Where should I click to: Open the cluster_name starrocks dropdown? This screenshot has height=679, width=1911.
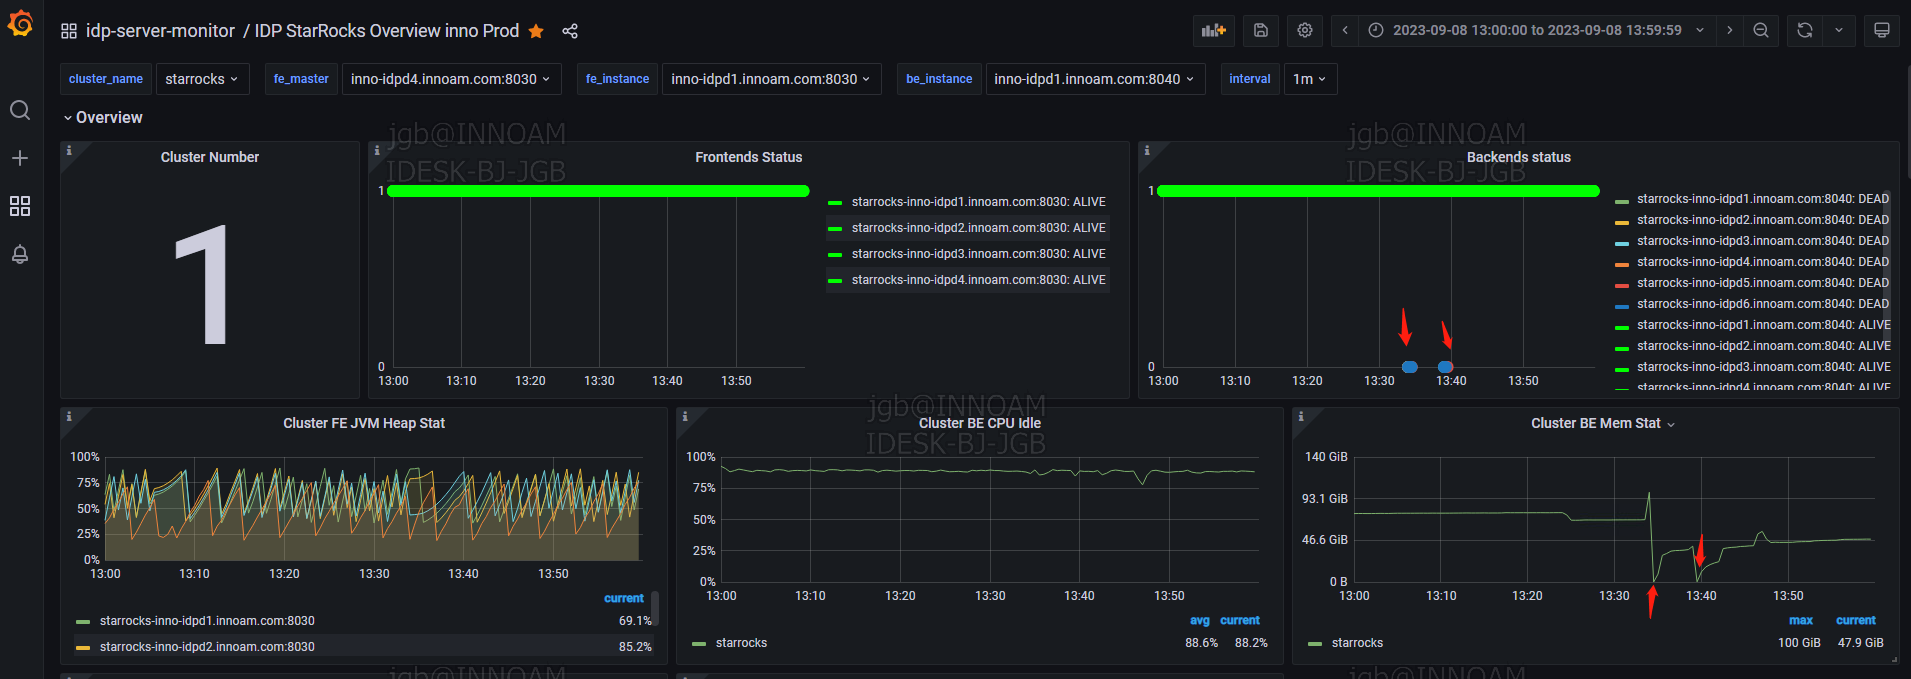[x=202, y=79]
